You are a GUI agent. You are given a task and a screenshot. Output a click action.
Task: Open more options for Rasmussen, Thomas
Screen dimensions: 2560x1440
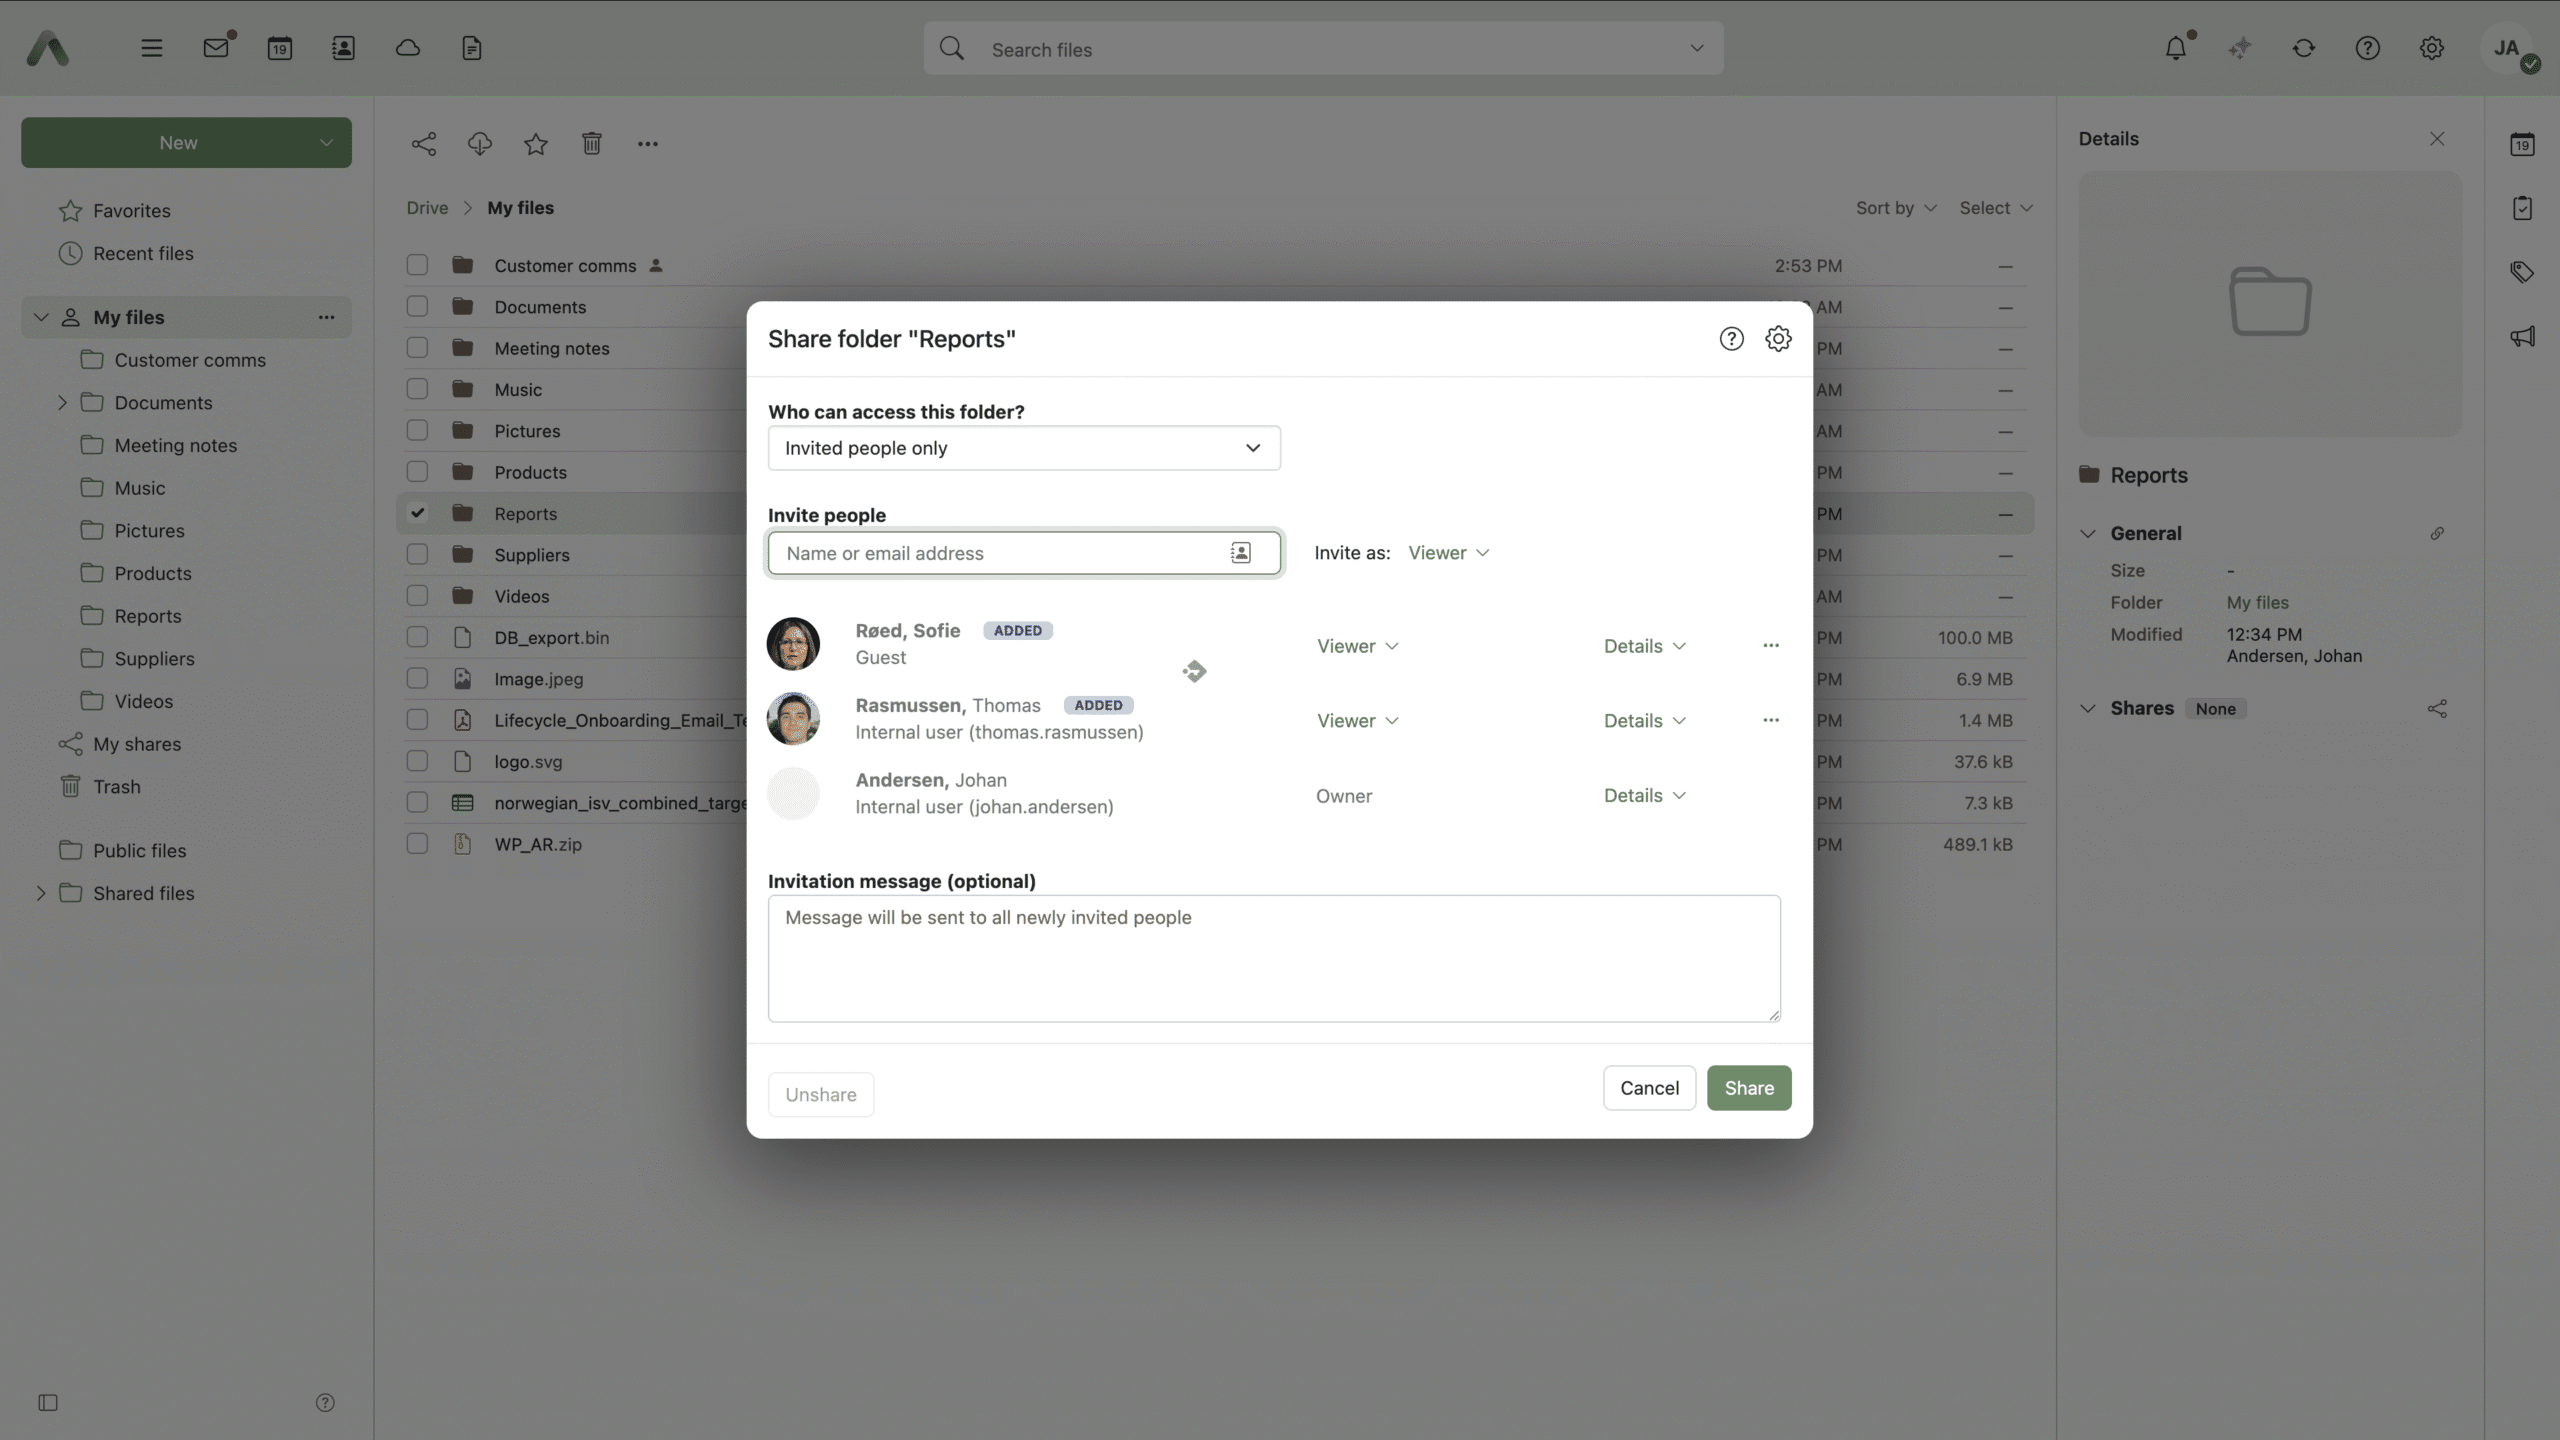click(x=1770, y=720)
